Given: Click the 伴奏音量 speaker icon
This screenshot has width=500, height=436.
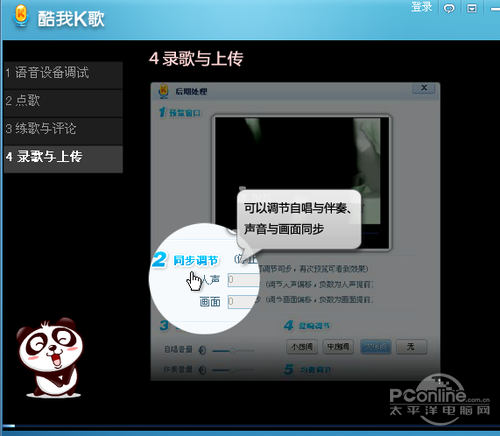Looking at the screenshot, I should pyautogui.click(x=202, y=370).
